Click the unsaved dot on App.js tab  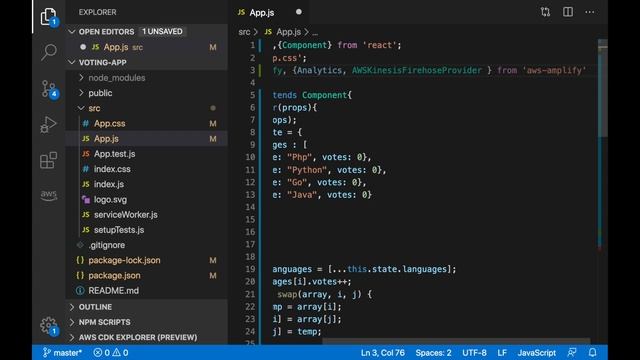299,12
